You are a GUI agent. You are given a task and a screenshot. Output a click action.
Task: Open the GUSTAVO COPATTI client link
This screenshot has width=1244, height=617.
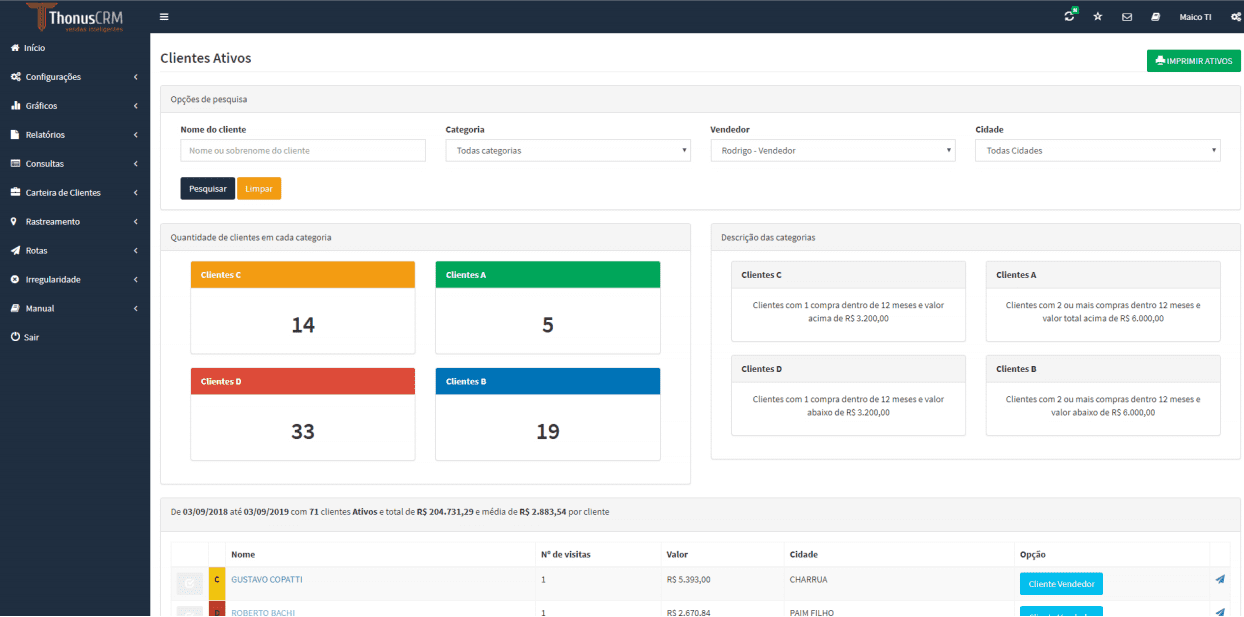click(267, 580)
